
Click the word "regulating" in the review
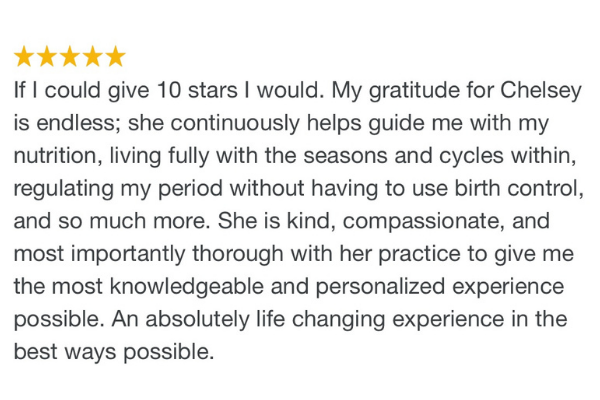64,190
